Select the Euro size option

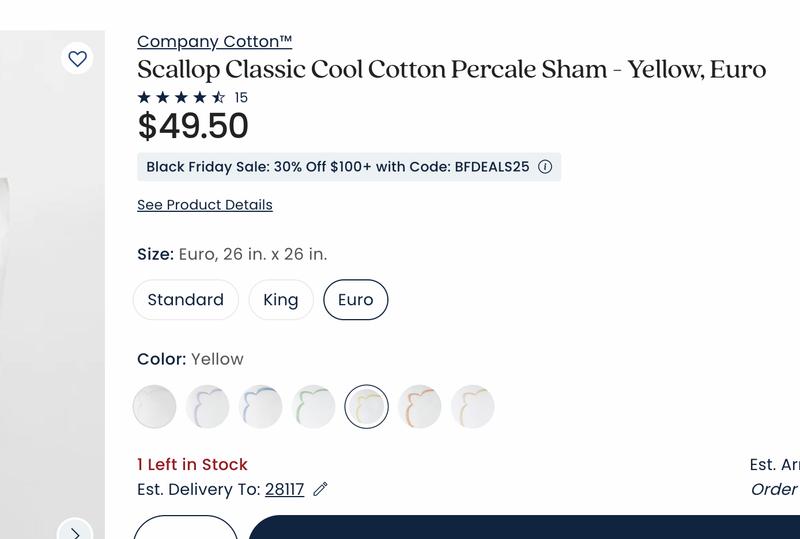pyautogui.click(x=356, y=300)
